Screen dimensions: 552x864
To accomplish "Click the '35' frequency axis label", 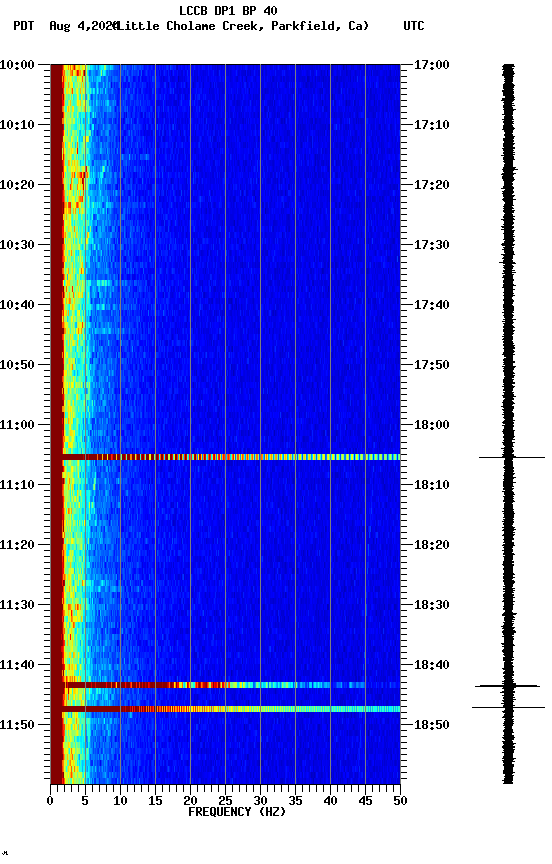I will pos(295,801).
